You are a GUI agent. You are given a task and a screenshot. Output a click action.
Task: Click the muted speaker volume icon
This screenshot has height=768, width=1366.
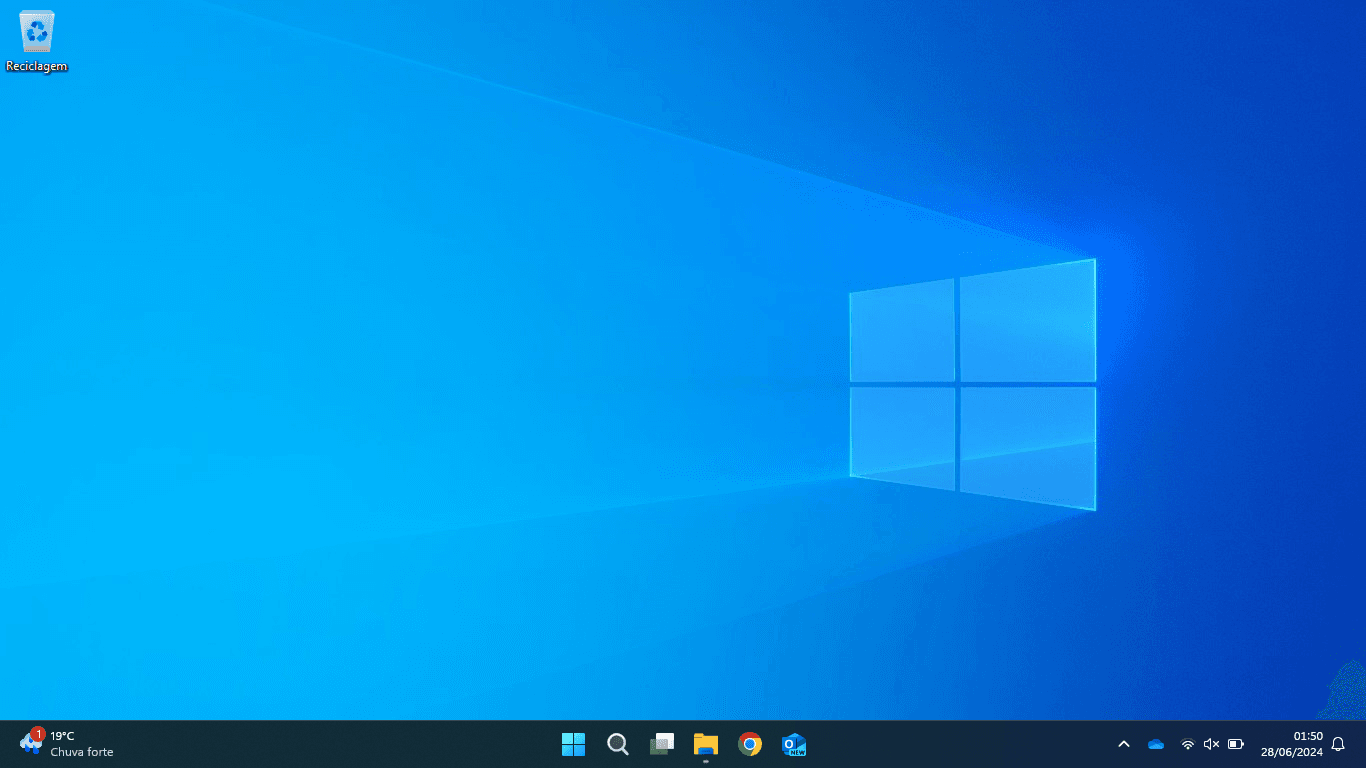pos(1211,744)
